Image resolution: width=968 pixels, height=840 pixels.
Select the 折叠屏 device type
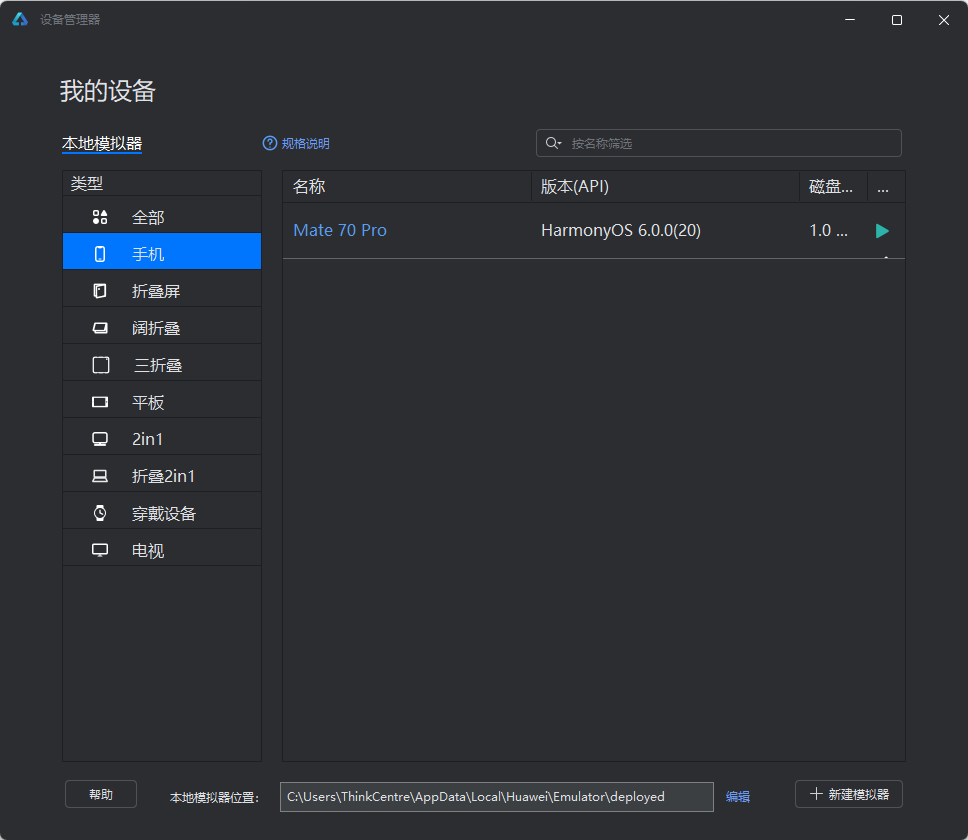(162, 288)
